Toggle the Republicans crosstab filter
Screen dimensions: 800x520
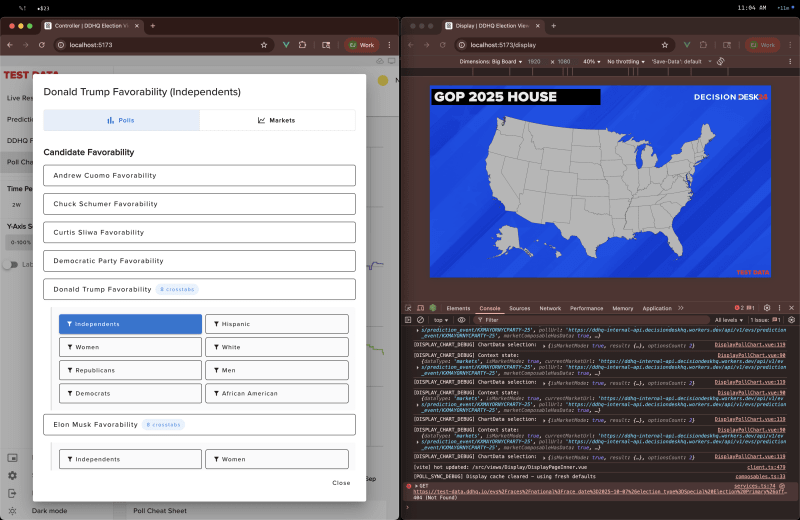[x=130, y=370]
